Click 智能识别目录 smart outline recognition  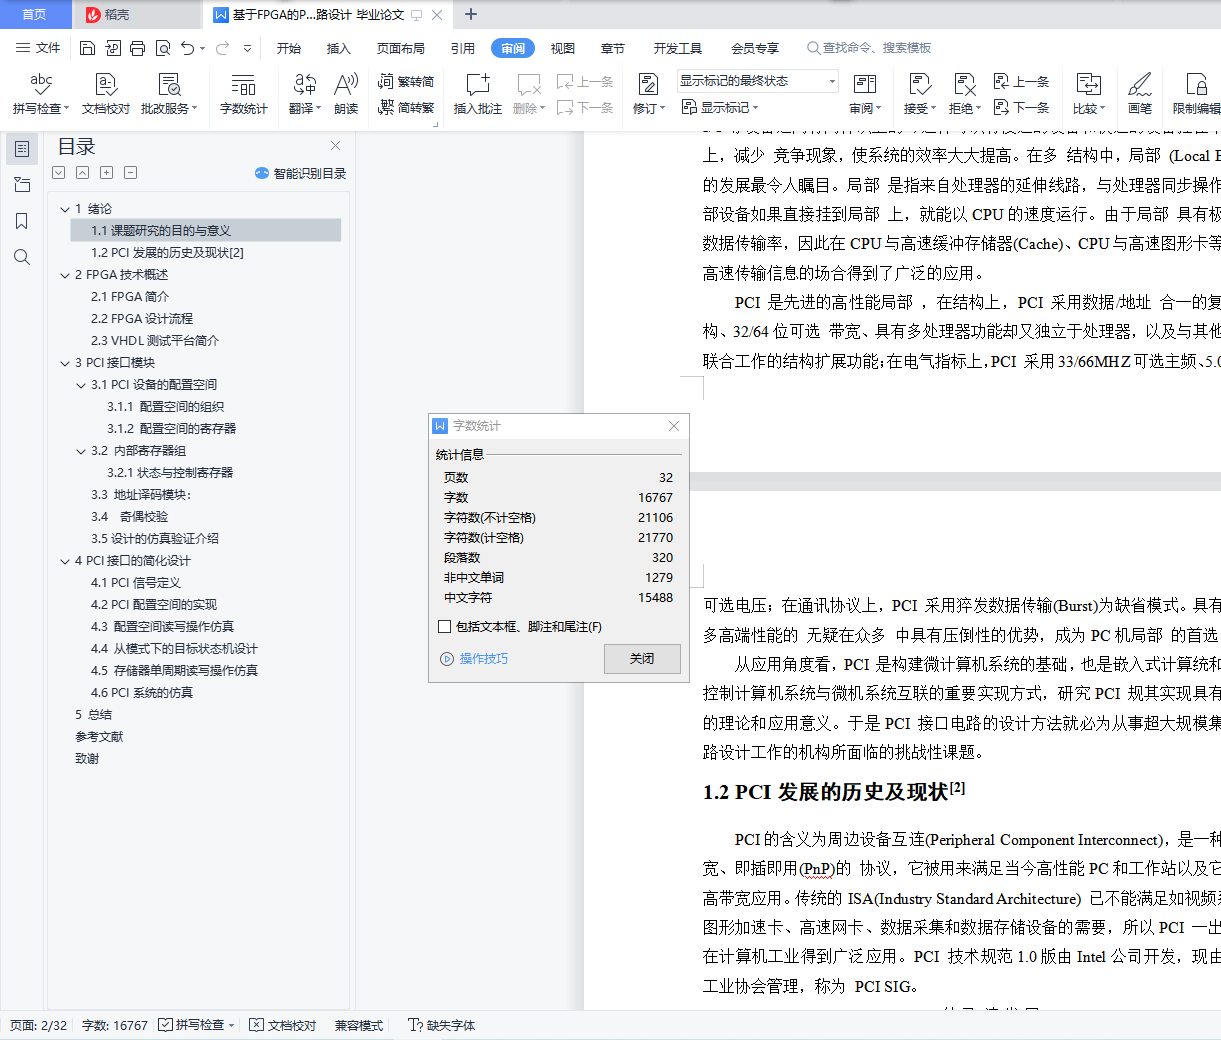pos(301,173)
